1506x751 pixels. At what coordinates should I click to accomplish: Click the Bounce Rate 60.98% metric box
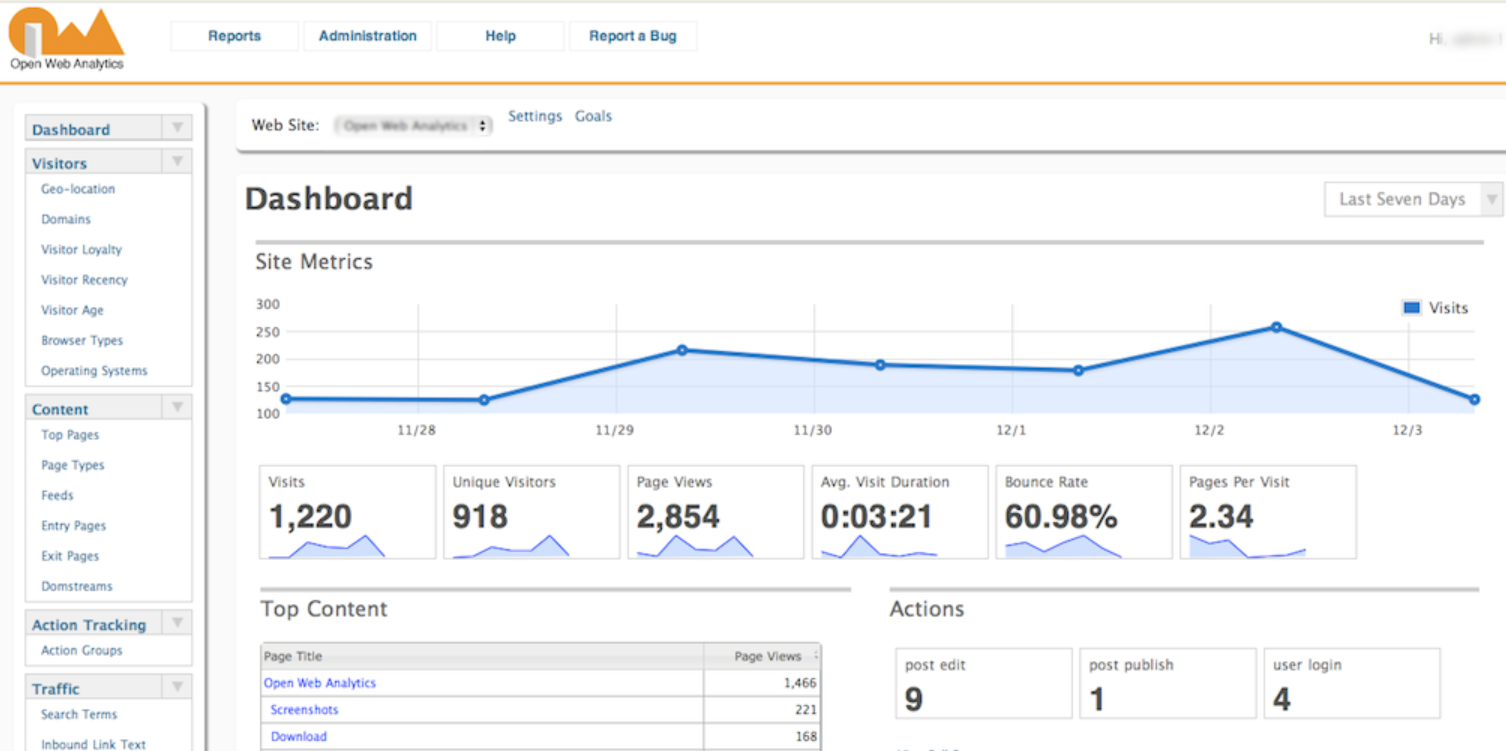point(1084,512)
